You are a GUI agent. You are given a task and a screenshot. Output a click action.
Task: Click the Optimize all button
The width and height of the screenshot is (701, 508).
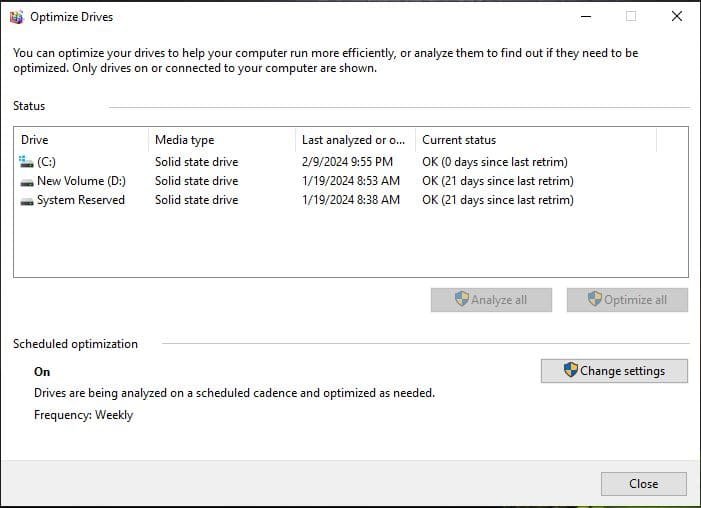pos(627,300)
